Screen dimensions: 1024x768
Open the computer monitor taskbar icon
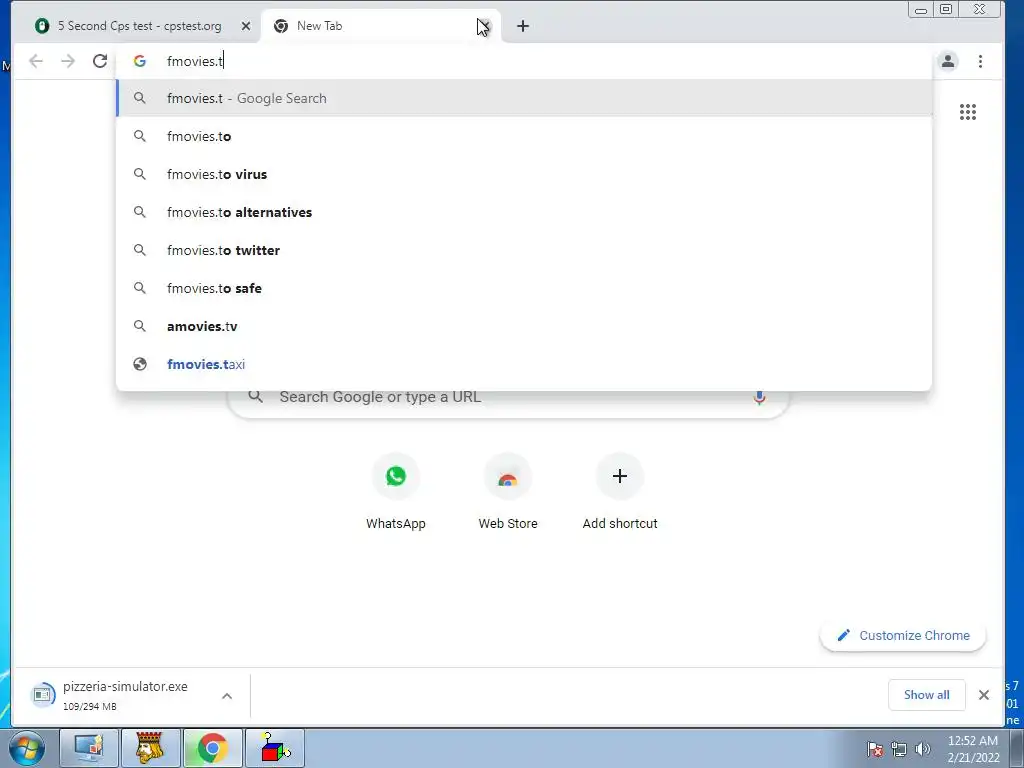pos(89,748)
